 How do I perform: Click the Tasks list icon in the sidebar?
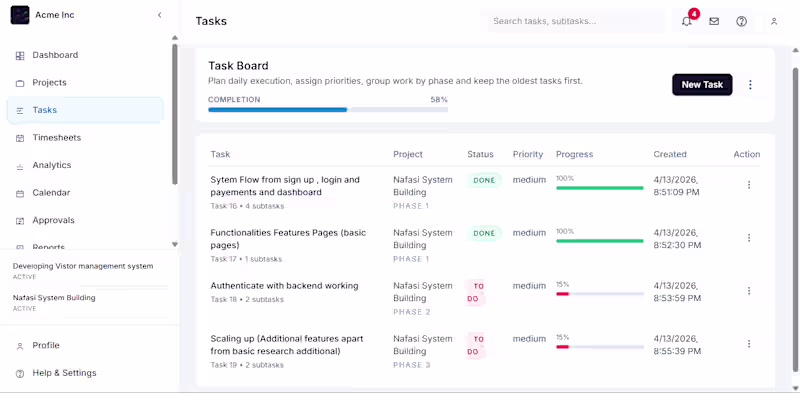pos(20,111)
